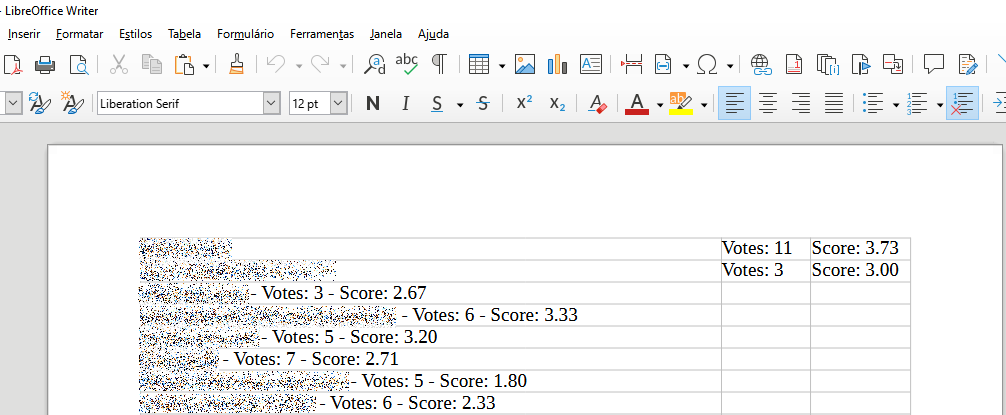1006x415 pixels.
Task: Expand the undo history dropdown
Action: coord(299,65)
